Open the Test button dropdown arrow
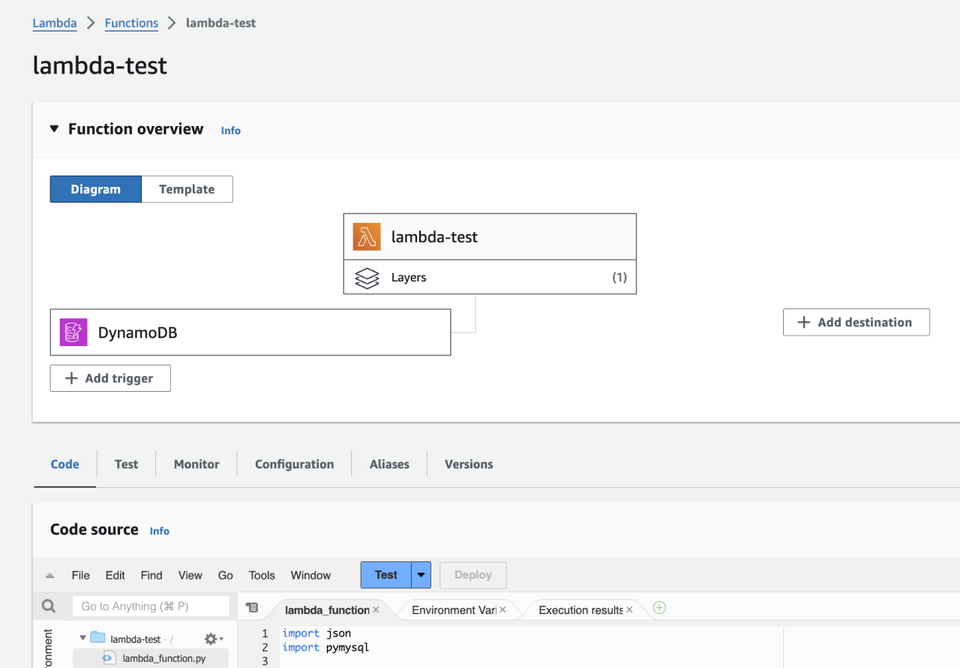 [420, 575]
